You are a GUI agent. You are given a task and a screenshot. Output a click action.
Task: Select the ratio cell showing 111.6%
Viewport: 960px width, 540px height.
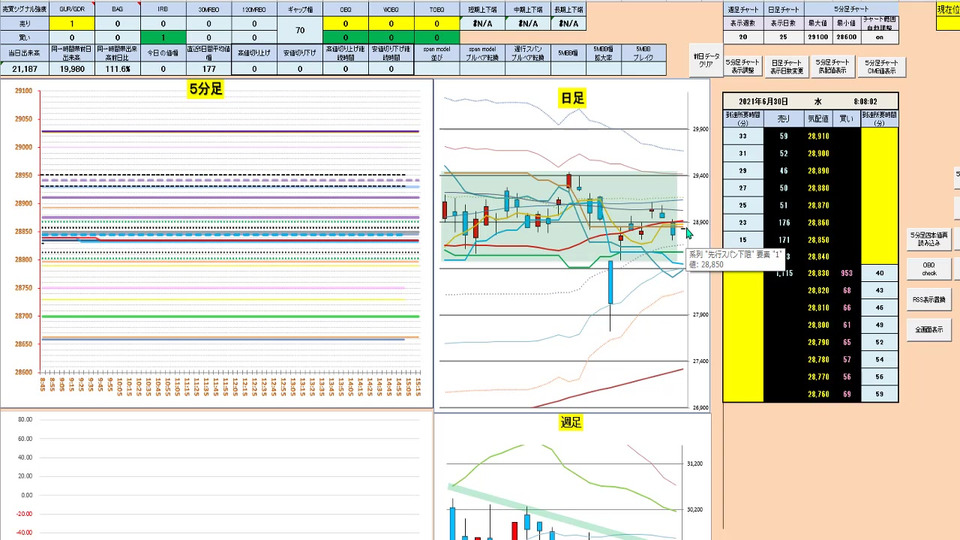tap(118, 69)
